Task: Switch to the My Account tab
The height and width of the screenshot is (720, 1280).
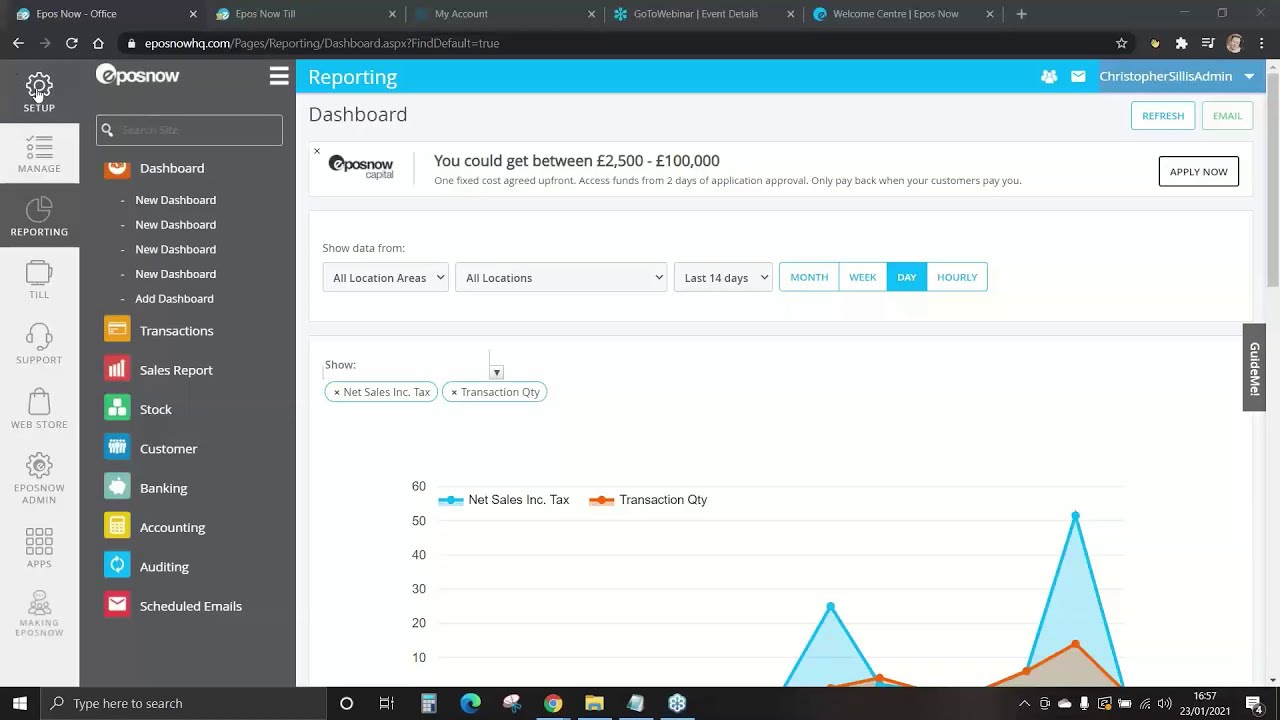Action: 503,14
